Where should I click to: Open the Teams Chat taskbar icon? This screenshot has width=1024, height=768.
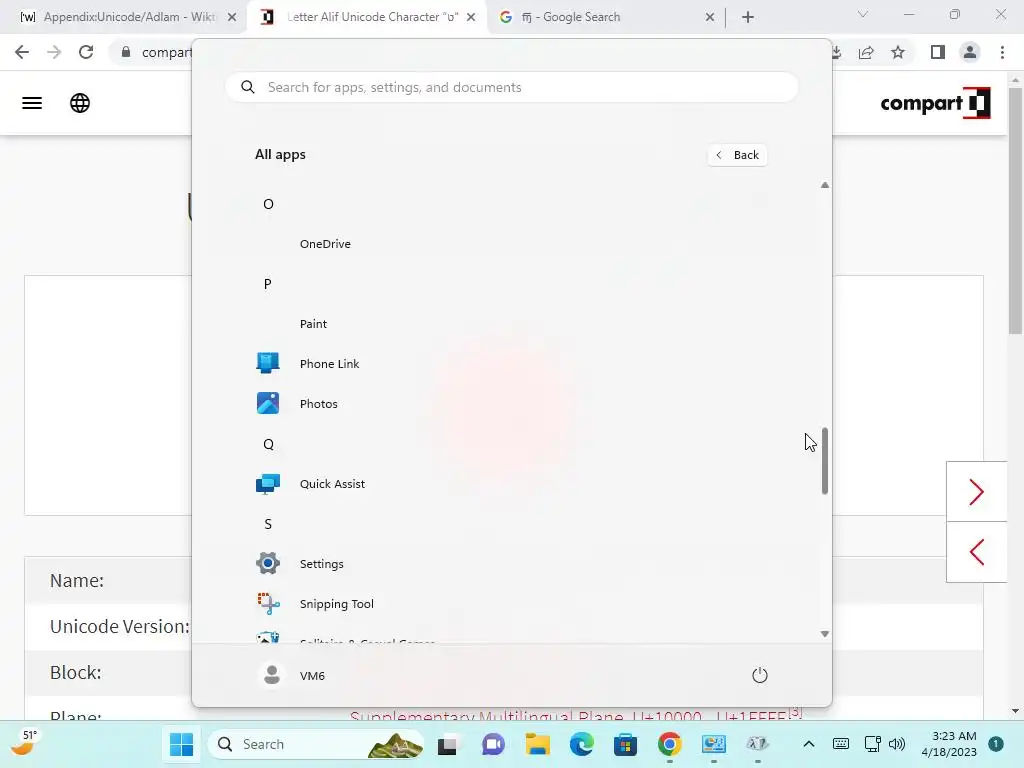tap(493, 744)
